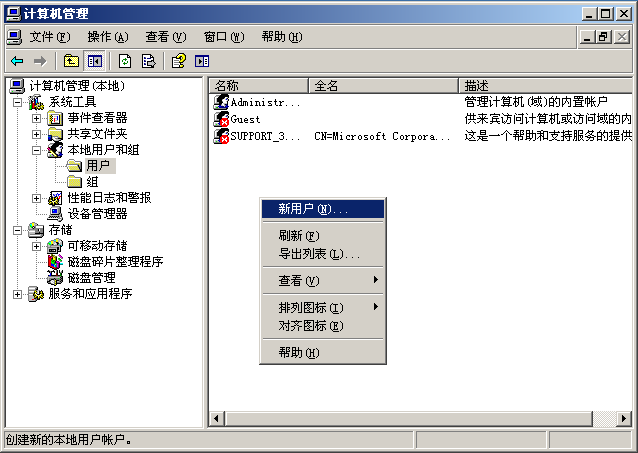Click the horizontal scrollbar left arrow
638x453 pixels.
[x=216, y=418]
